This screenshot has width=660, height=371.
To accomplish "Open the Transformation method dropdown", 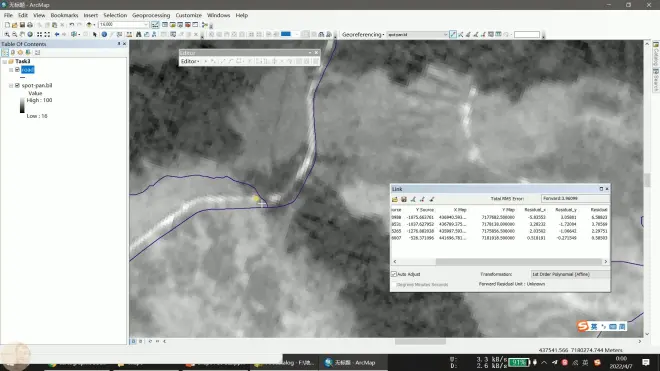I will coord(570,274).
